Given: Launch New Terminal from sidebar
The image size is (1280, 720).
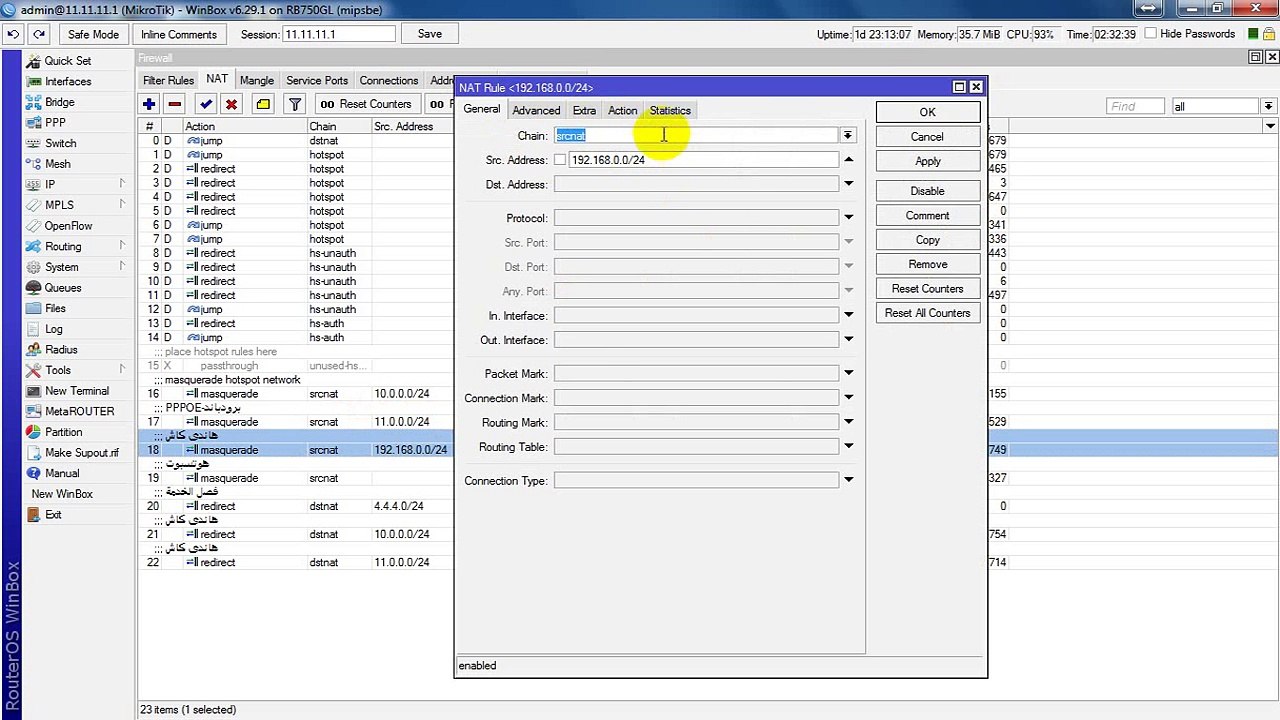Looking at the screenshot, I should tap(76, 391).
